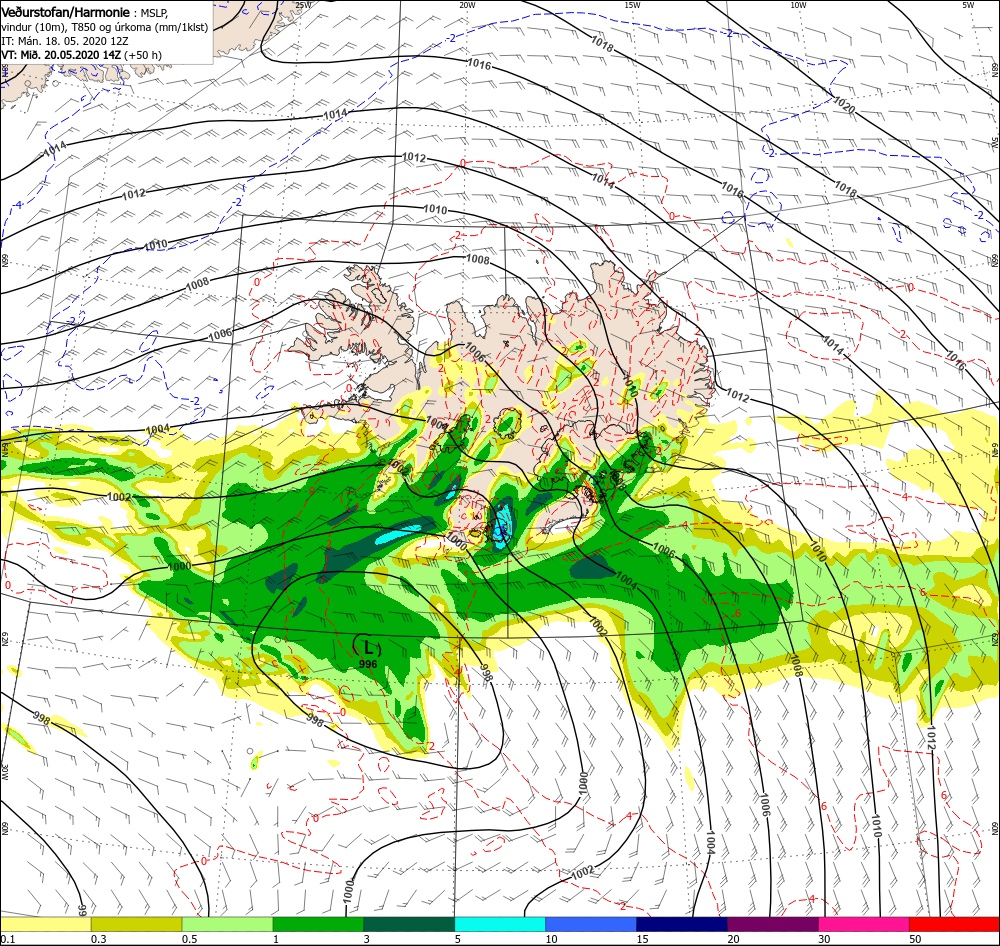Click the 15W longitude label

click(x=633, y=4)
